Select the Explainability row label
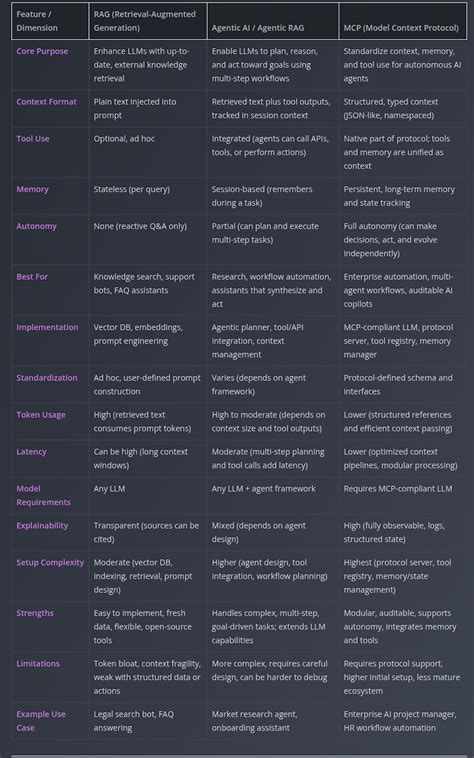 pos(42,525)
